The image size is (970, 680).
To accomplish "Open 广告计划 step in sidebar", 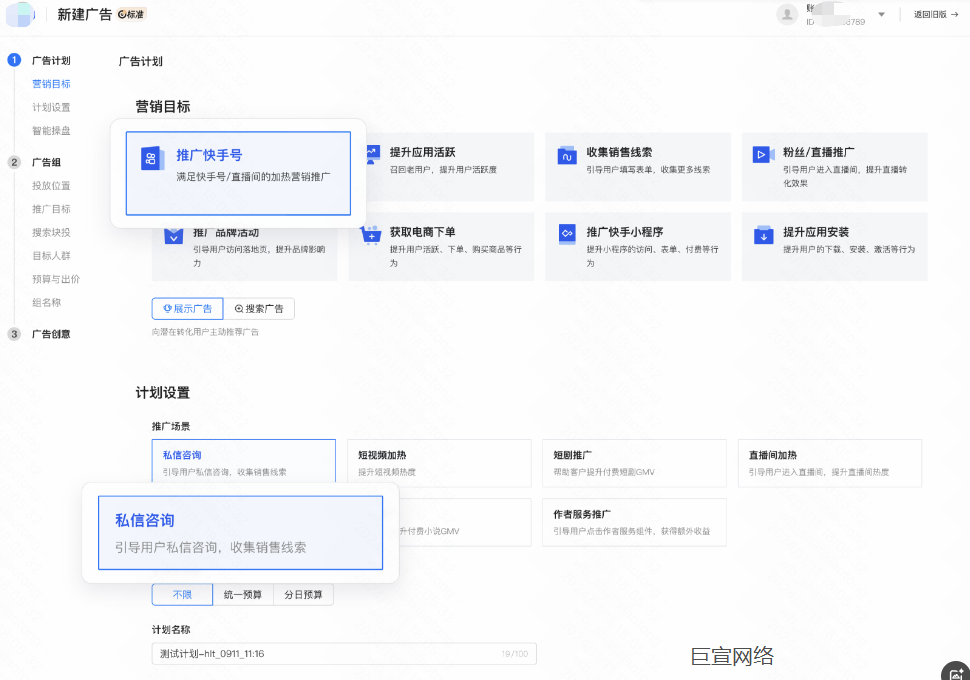I will click(51, 61).
